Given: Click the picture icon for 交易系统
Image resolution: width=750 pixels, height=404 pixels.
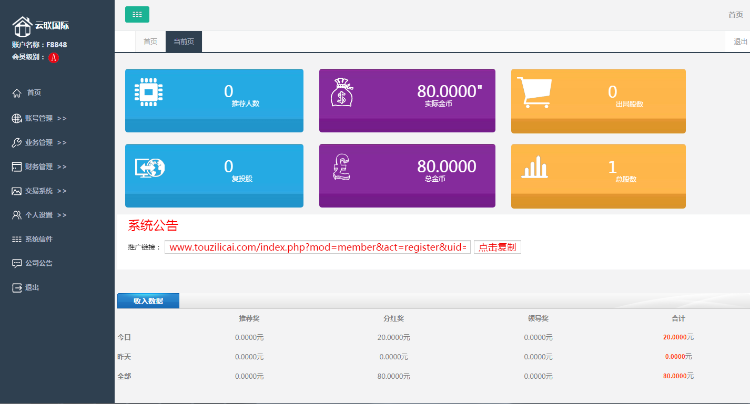Looking at the screenshot, I should pos(17,191).
